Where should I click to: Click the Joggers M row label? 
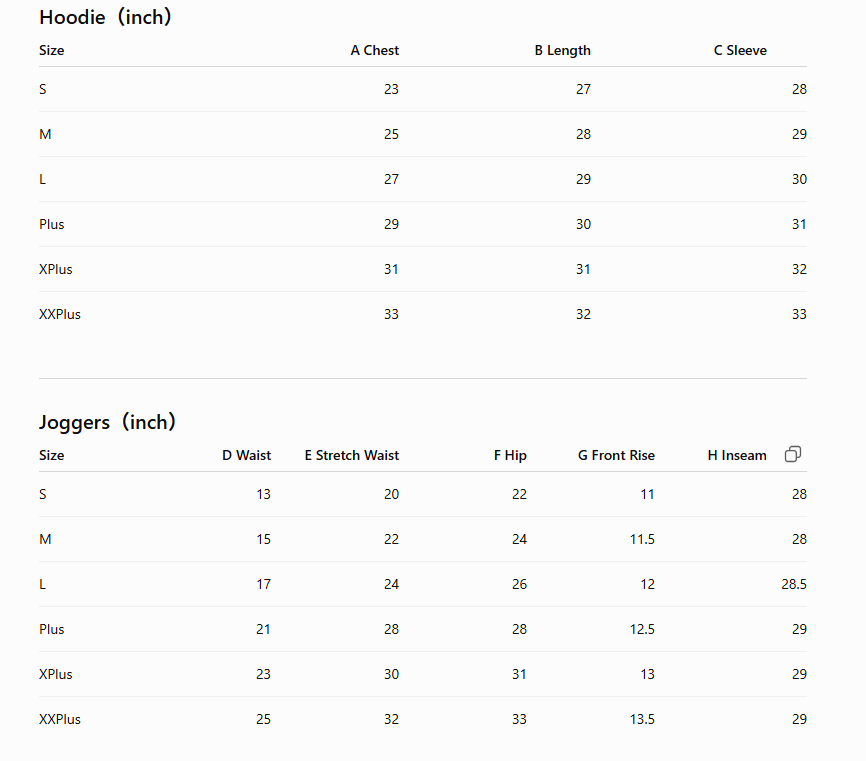tap(45, 539)
